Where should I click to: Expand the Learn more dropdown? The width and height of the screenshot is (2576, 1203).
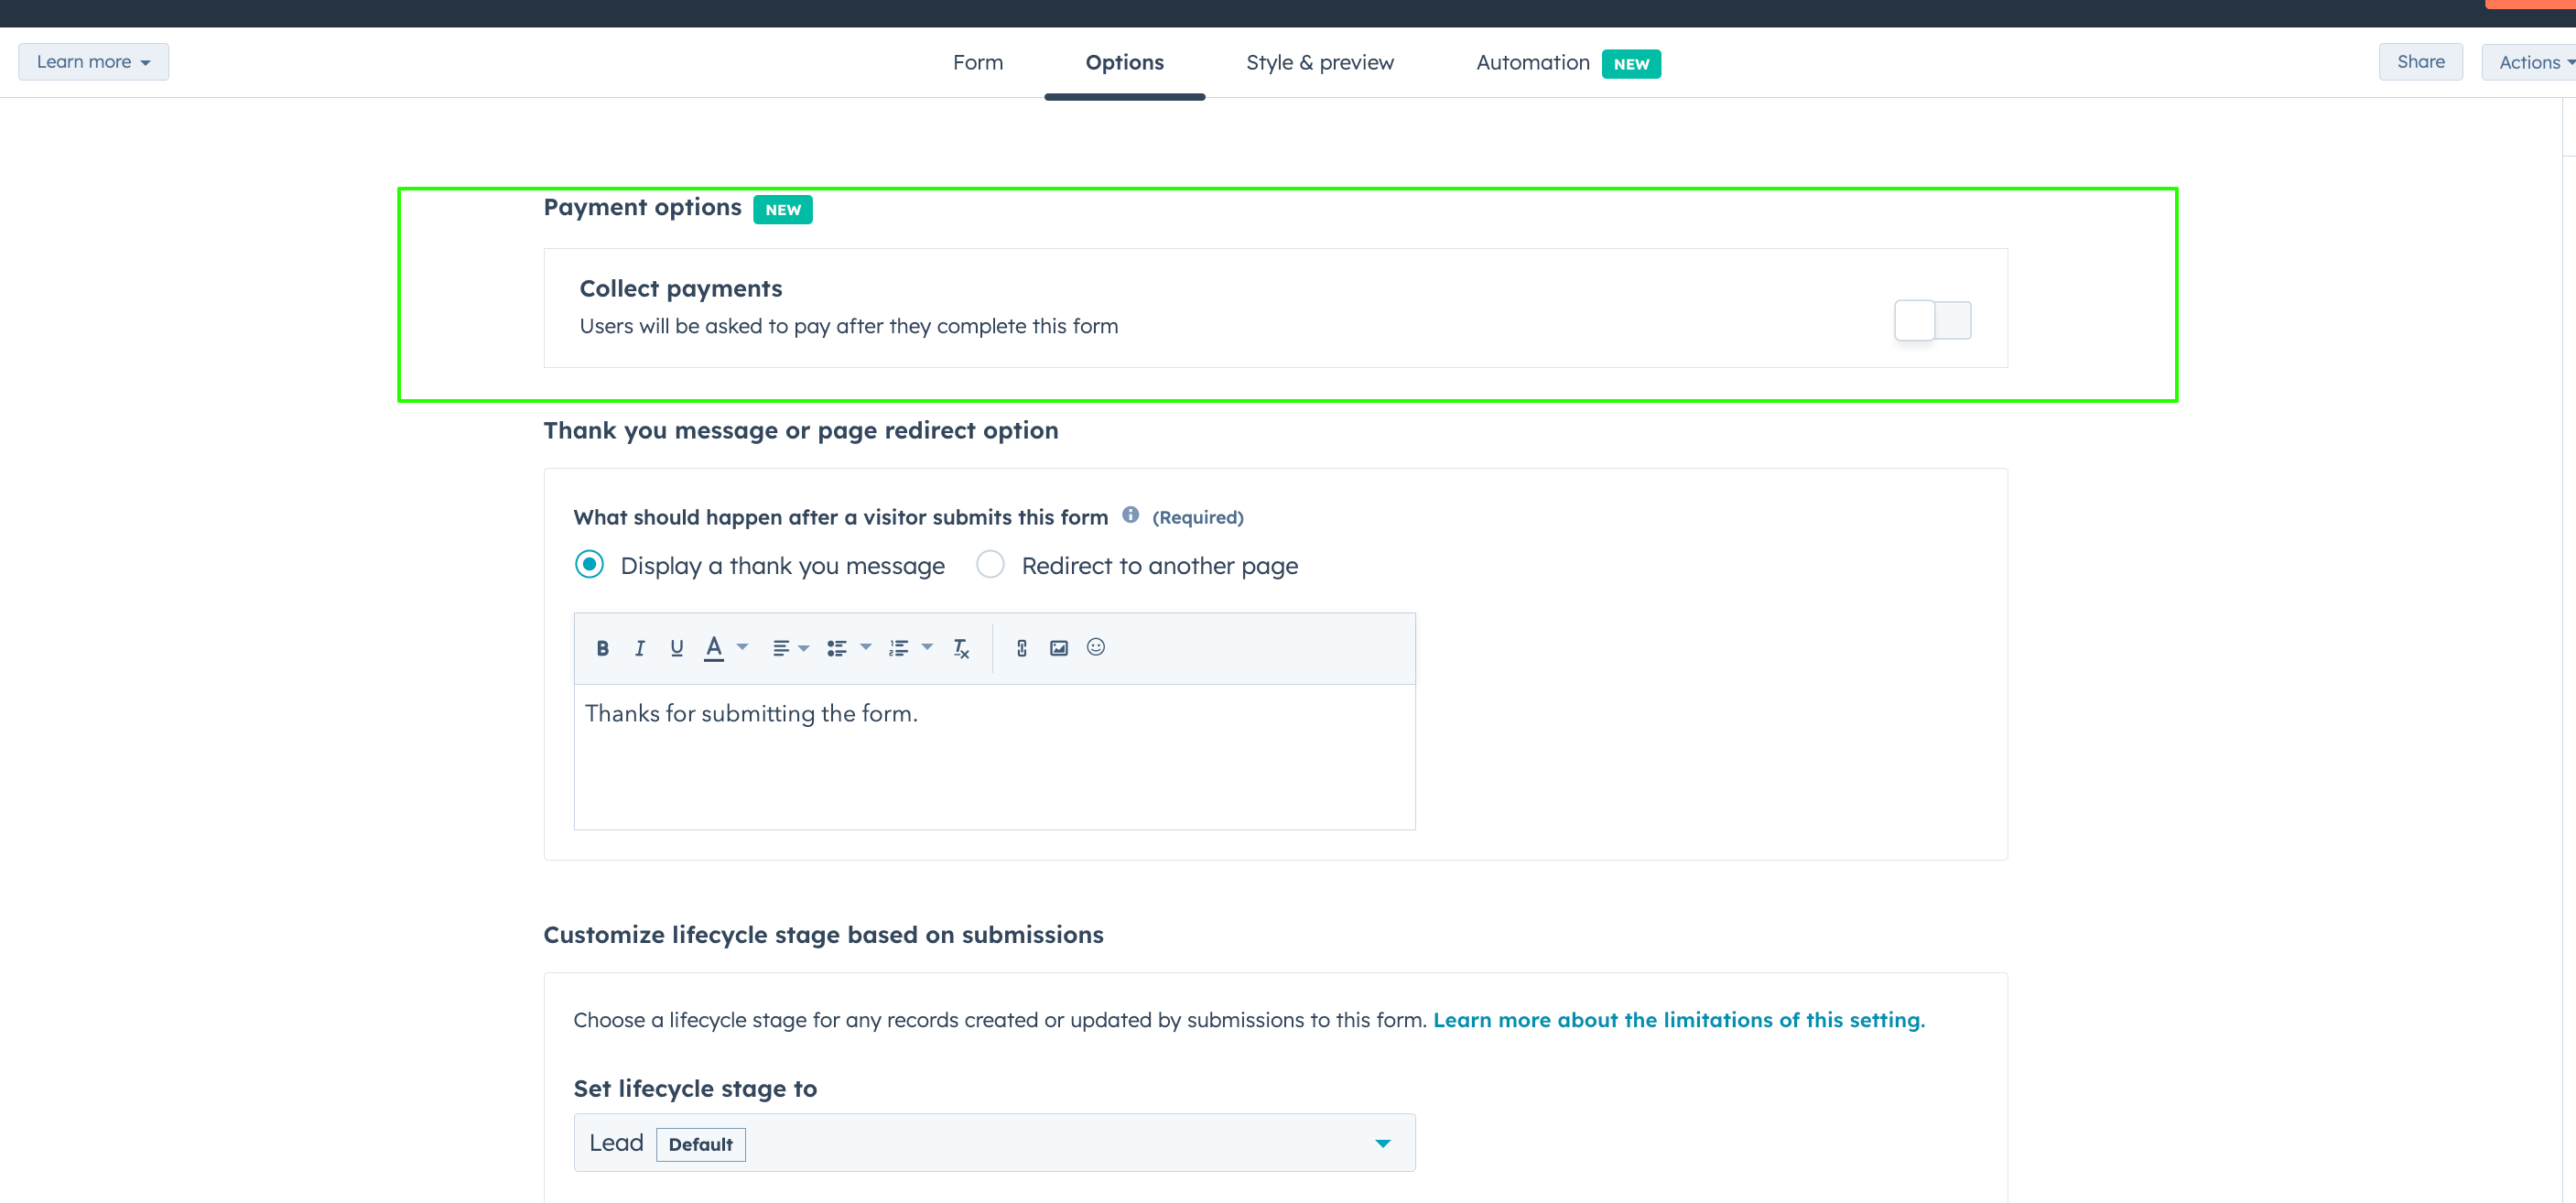tap(93, 61)
